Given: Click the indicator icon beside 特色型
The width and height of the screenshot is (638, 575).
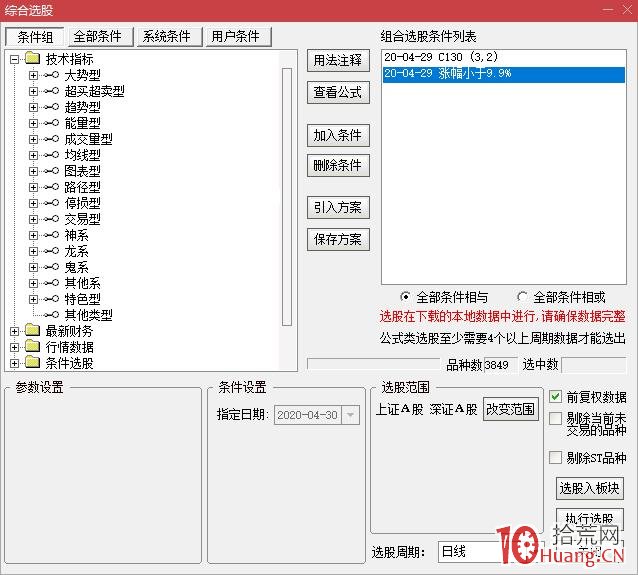Looking at the screenshot, I should (x=52, y=299).
